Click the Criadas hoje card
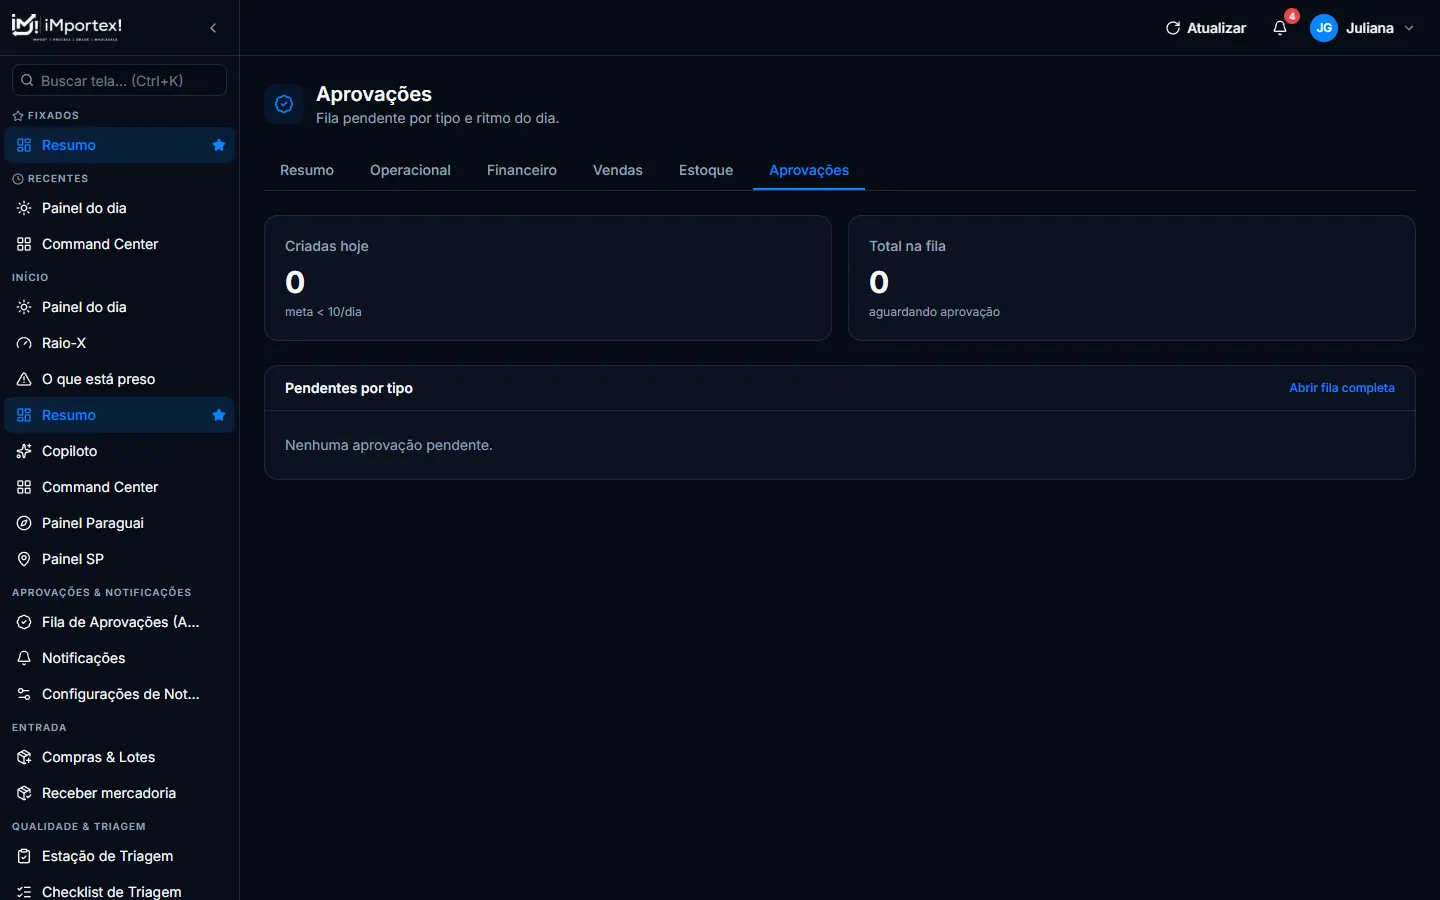The image size is (1440, 900). click(x=548, y=278)
